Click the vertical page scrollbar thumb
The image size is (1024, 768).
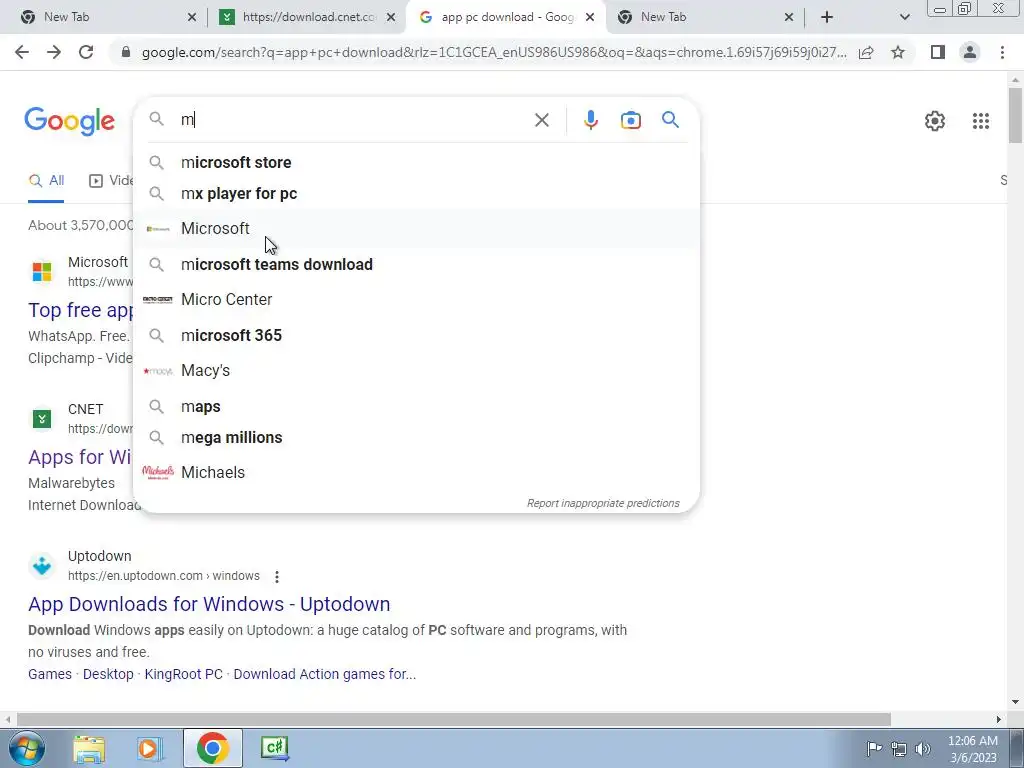click(x=1015, y=114)
